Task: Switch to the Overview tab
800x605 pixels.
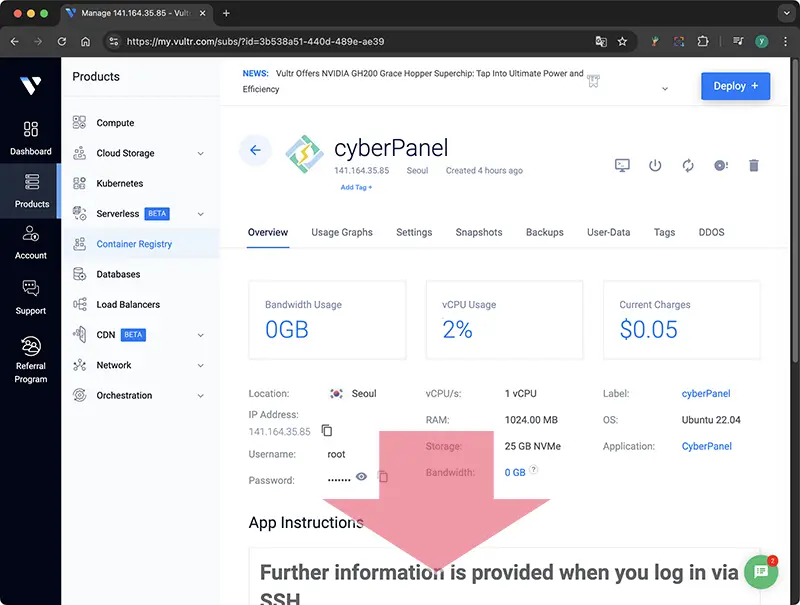Action: 268,233
